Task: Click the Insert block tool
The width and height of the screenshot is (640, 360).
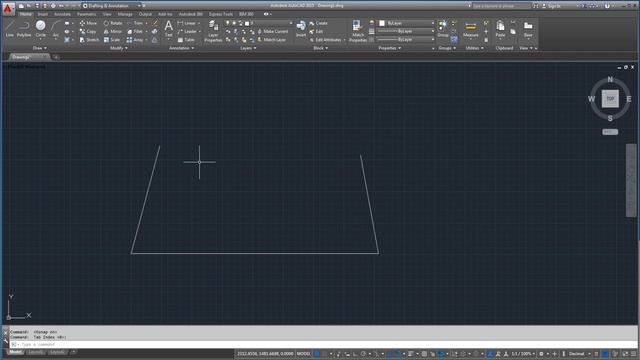Action: tap(301, 29)
